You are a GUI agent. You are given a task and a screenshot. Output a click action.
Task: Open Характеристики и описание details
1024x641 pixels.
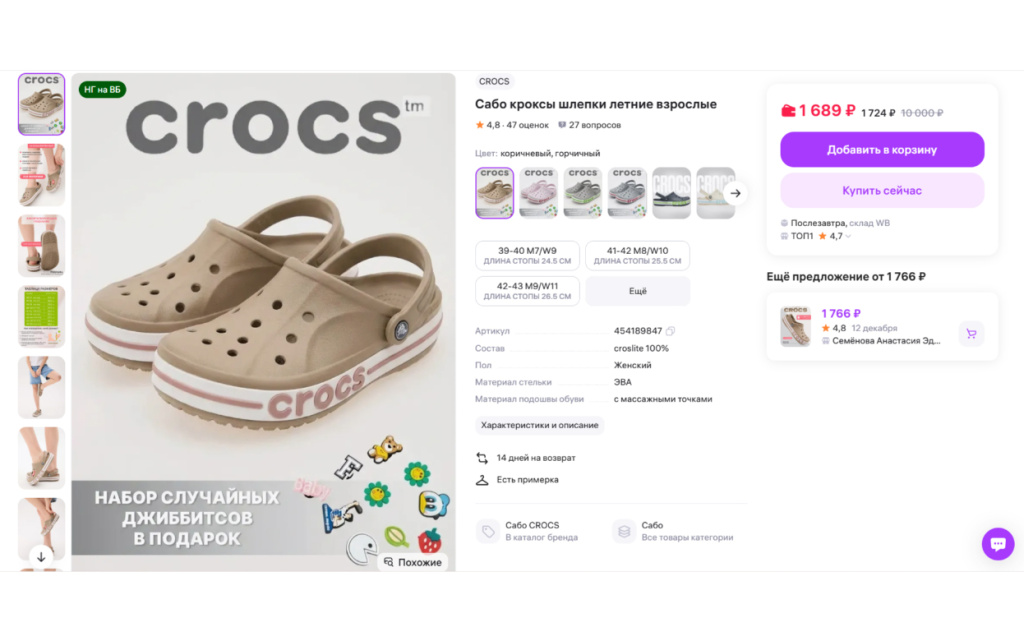point(539,425)
